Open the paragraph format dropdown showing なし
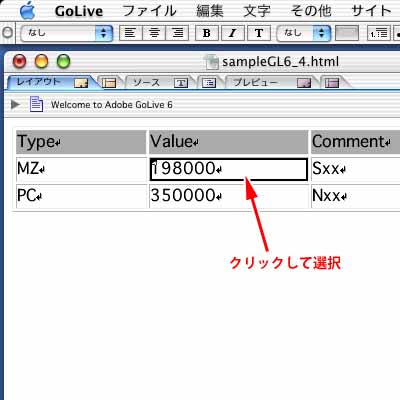 click(x=67, y=33)
